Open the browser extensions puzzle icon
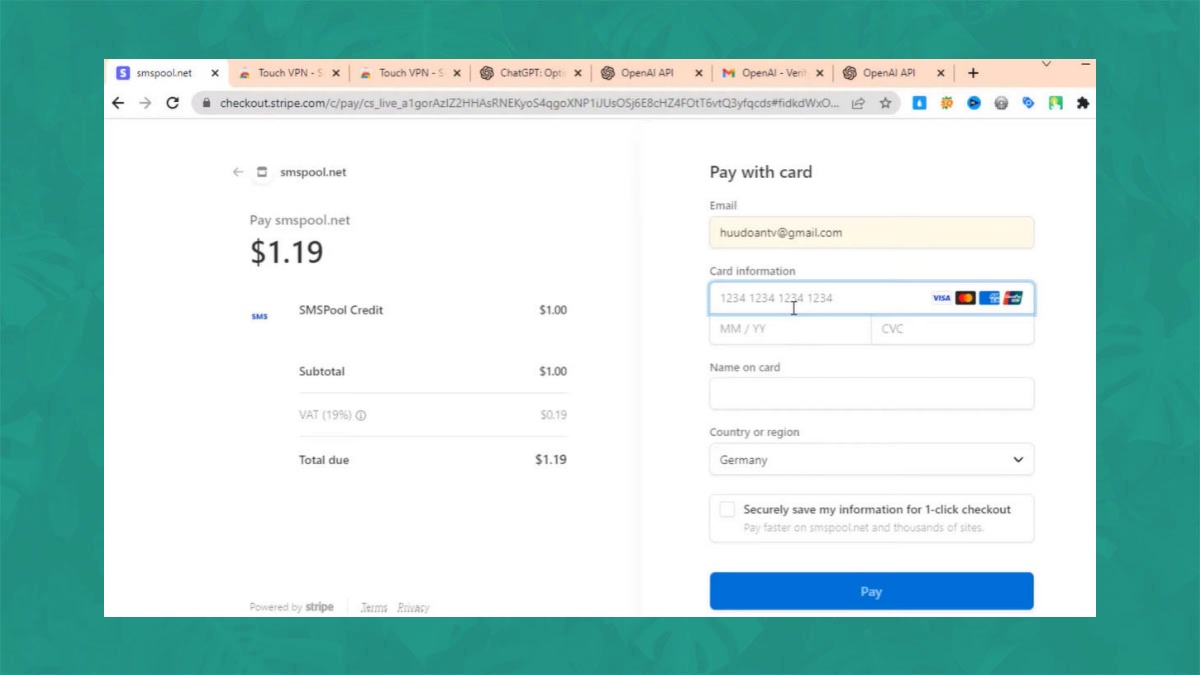The height and width of the screenshot is (675, 1200). coord(1082,103)
